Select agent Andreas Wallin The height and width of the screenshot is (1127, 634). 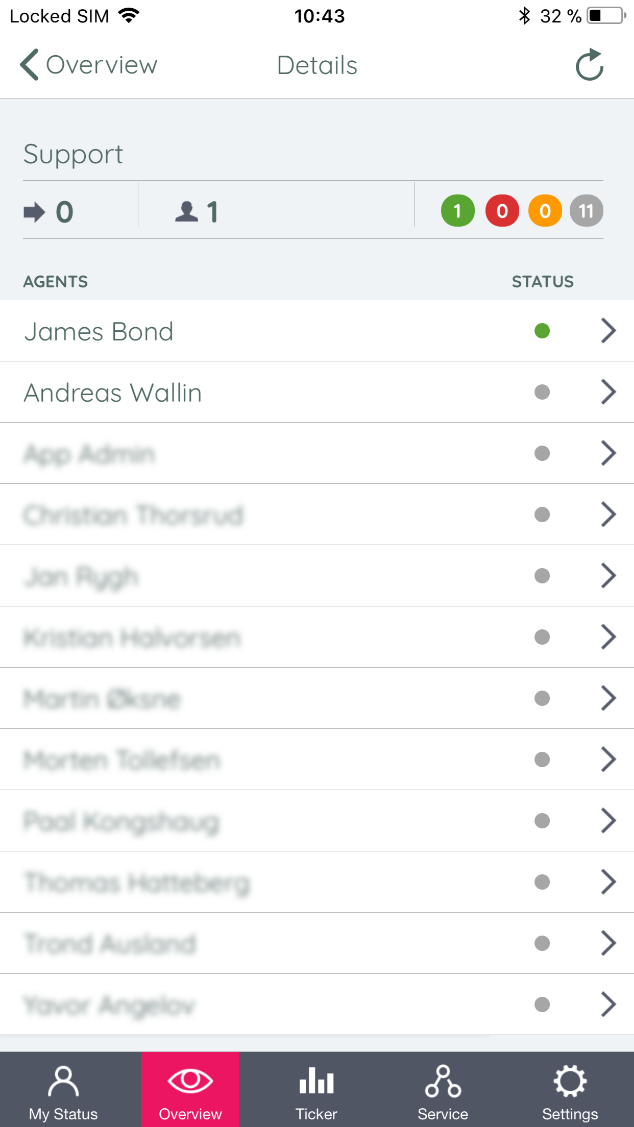(113, 393)
